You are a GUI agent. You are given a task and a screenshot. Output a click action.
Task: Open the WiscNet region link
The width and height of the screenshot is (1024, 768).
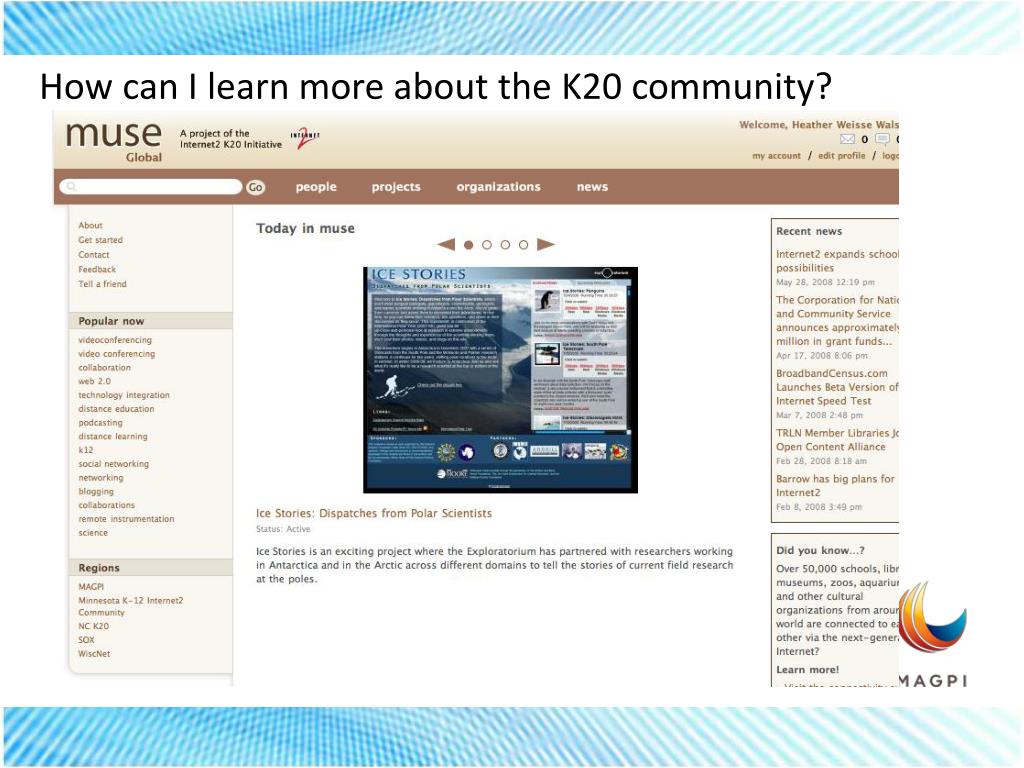94,654
